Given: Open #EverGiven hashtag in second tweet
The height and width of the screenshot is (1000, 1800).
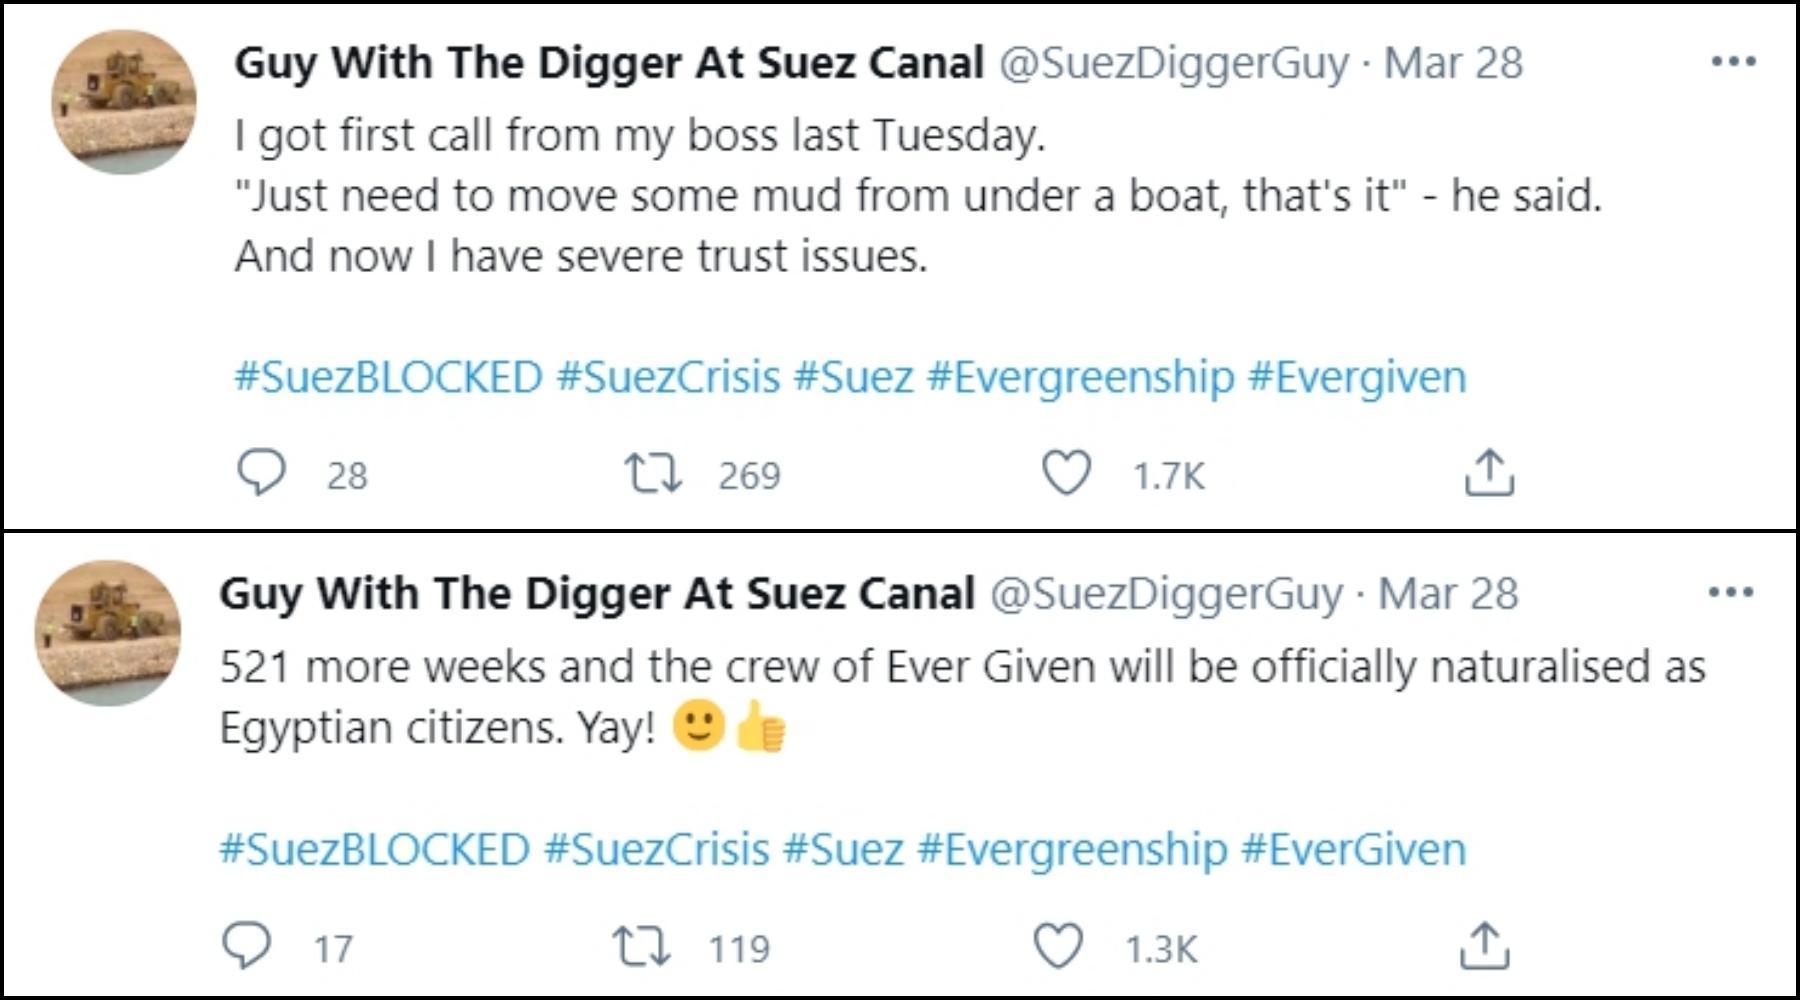Looking at the screenshot, I should click(1353, 850).
